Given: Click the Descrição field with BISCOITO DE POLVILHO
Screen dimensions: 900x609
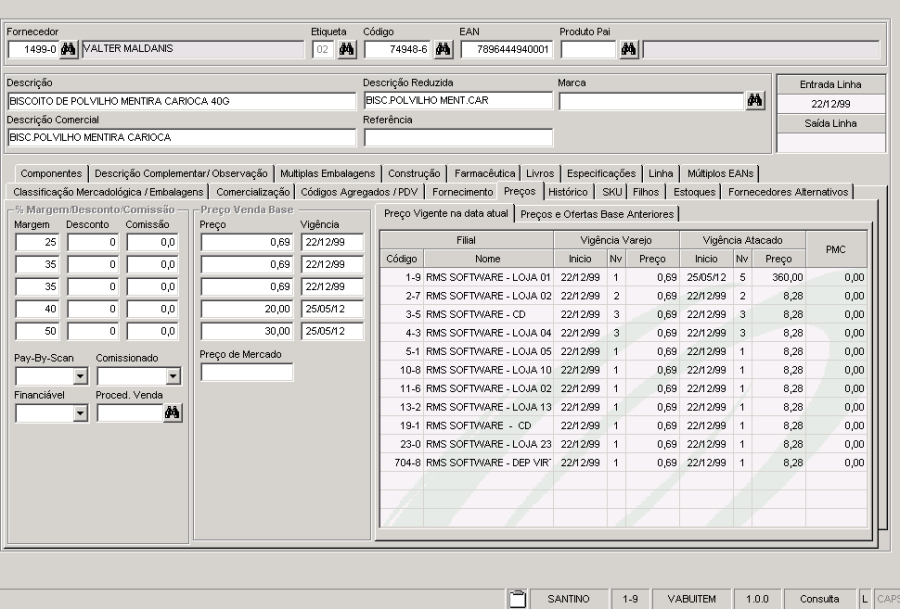Looking at the screenshot, I should (181, 101).
